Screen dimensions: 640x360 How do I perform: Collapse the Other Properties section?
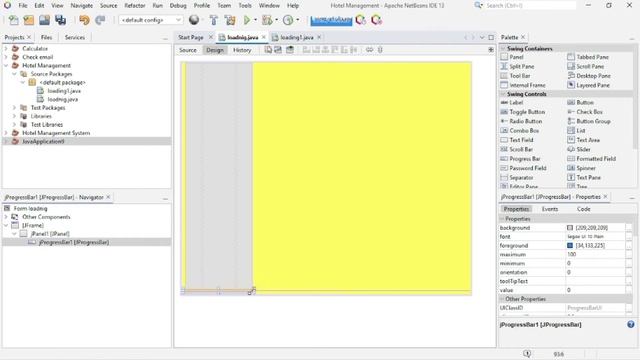[x=502, y=299]
